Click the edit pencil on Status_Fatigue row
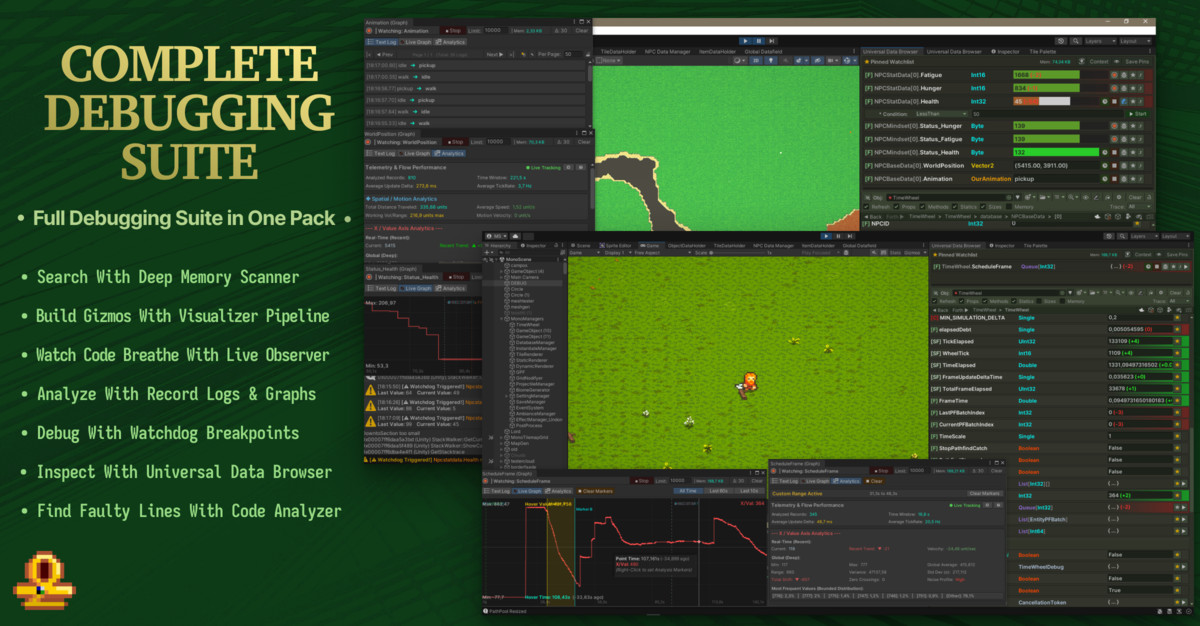The image size is (1200, 626). point(1141,139)
